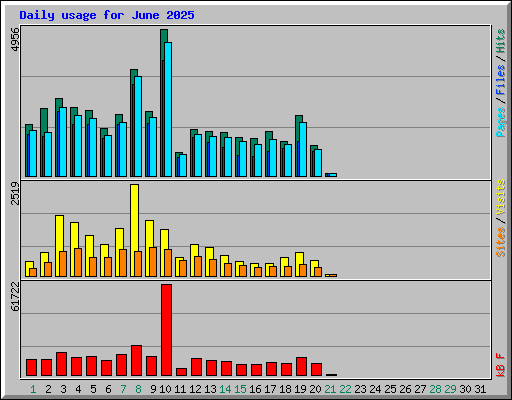
Task: Click day 25 on the x-axis
Action: (x=390, y=389)
